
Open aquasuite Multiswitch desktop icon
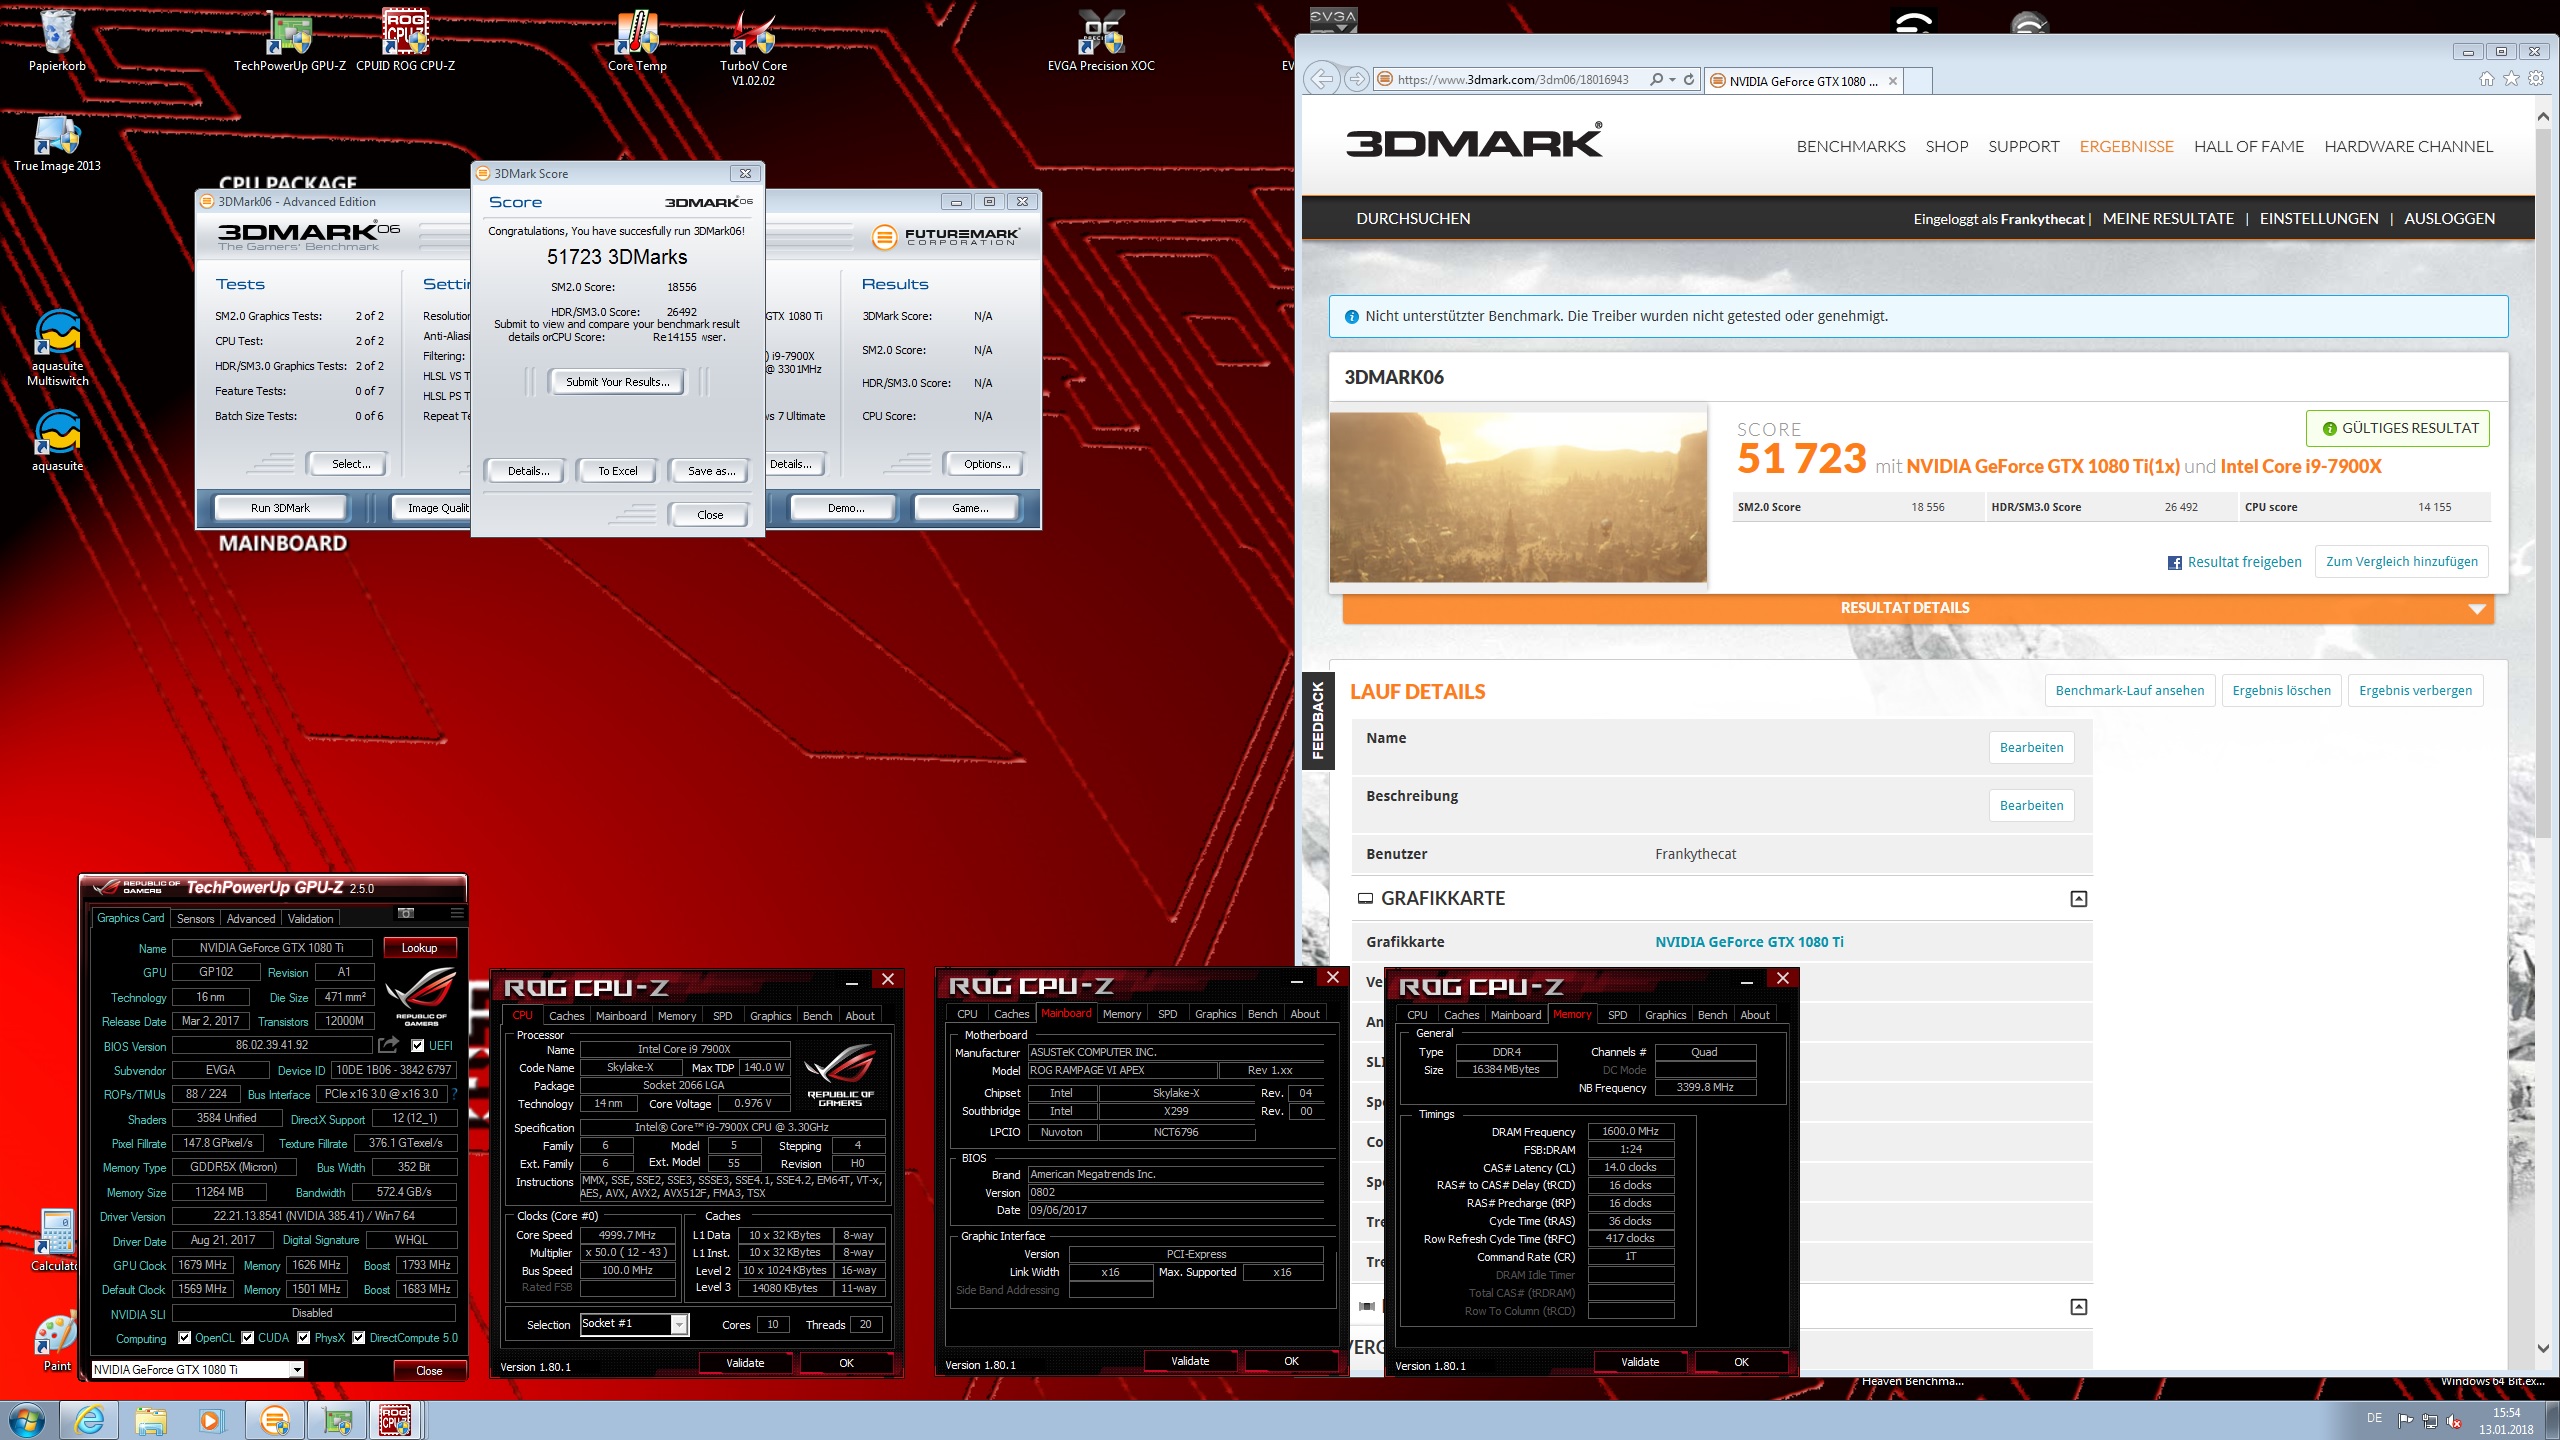pos(57,347)
